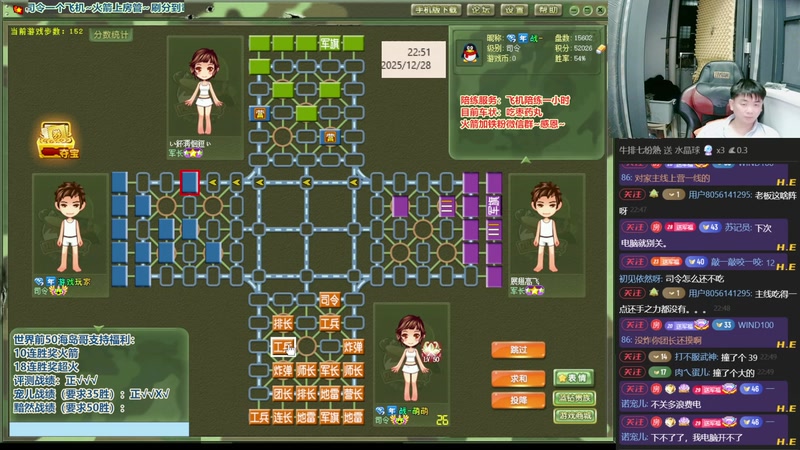
Task: Click the 10连胜奖火箭 line
Action: point(46,353)
